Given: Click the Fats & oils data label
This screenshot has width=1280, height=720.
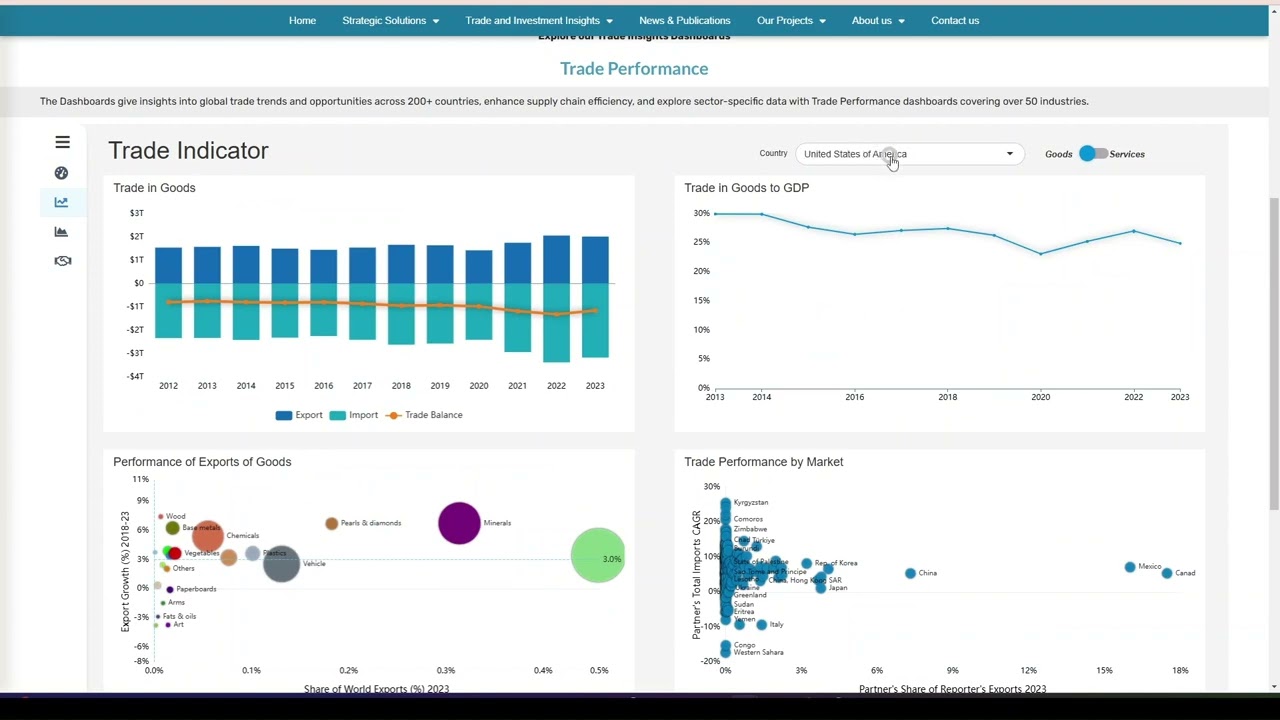Looking at the screenshot, I should [179, 616].
